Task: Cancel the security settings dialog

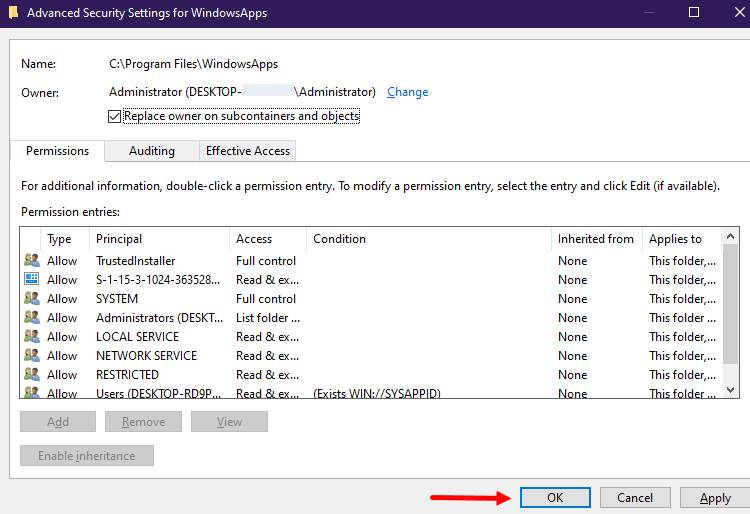Action: click(635, 498)
